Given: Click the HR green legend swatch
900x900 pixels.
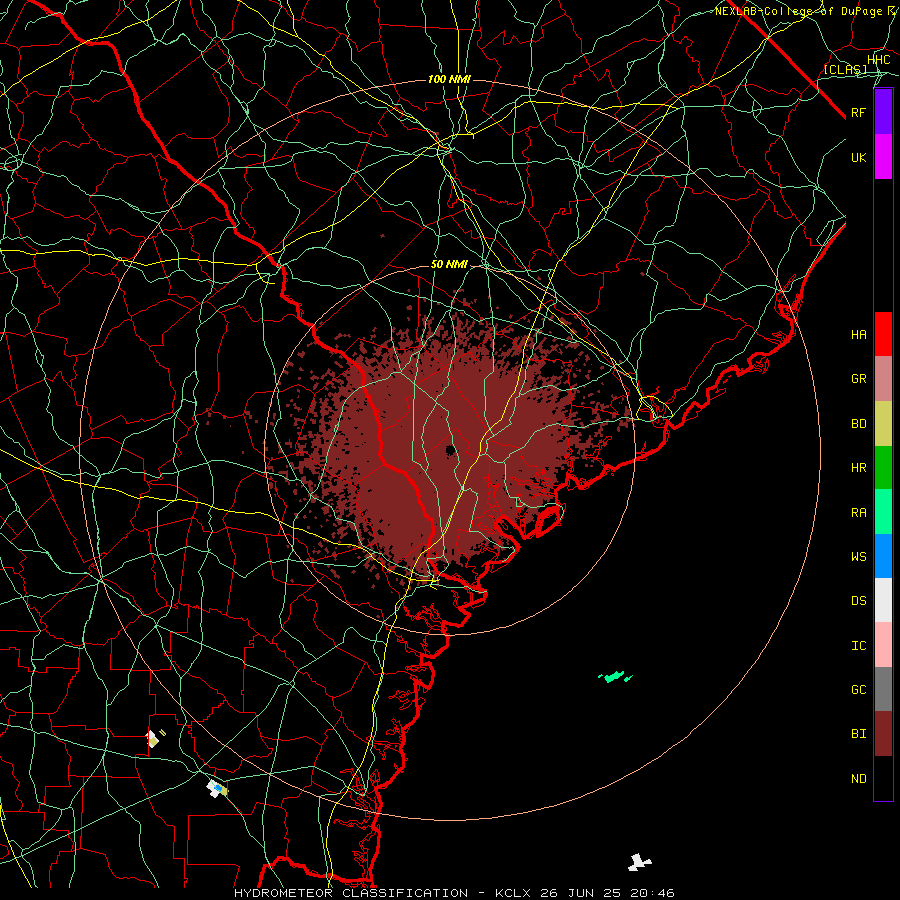Looking at the screenshot, I should click(883, 468).
